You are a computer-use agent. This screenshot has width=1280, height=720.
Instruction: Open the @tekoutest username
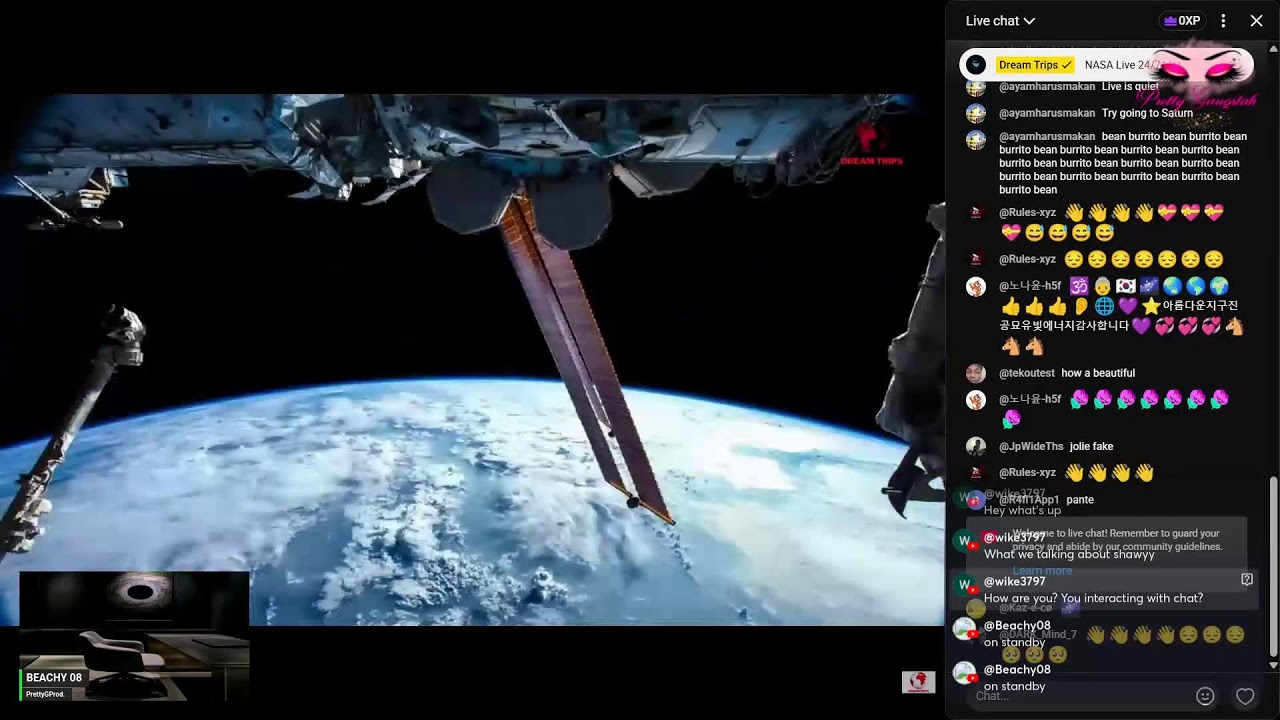[1027, 374]
